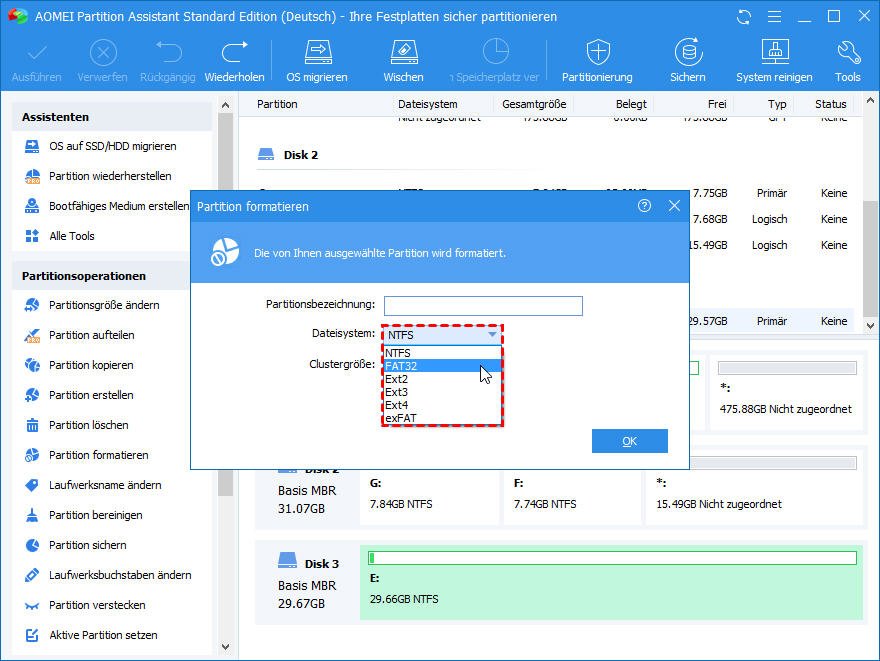Click the Typ column header

point(777,104)
